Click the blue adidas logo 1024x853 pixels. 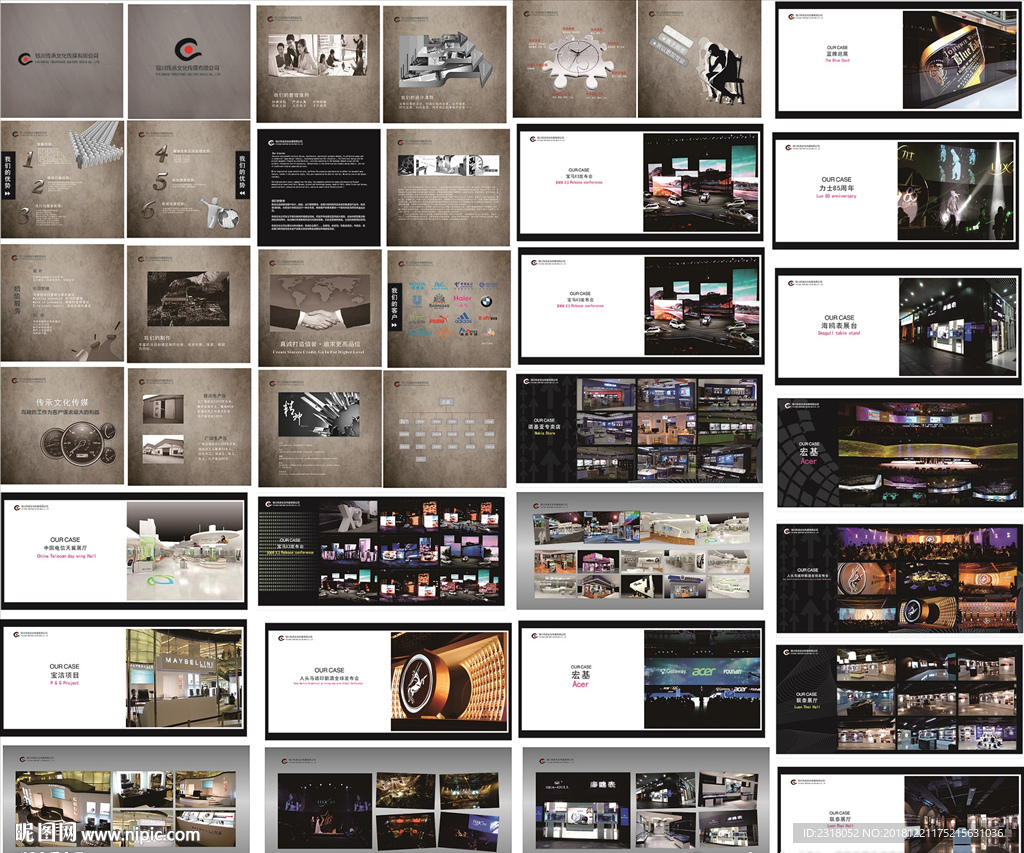pos(462,318)
